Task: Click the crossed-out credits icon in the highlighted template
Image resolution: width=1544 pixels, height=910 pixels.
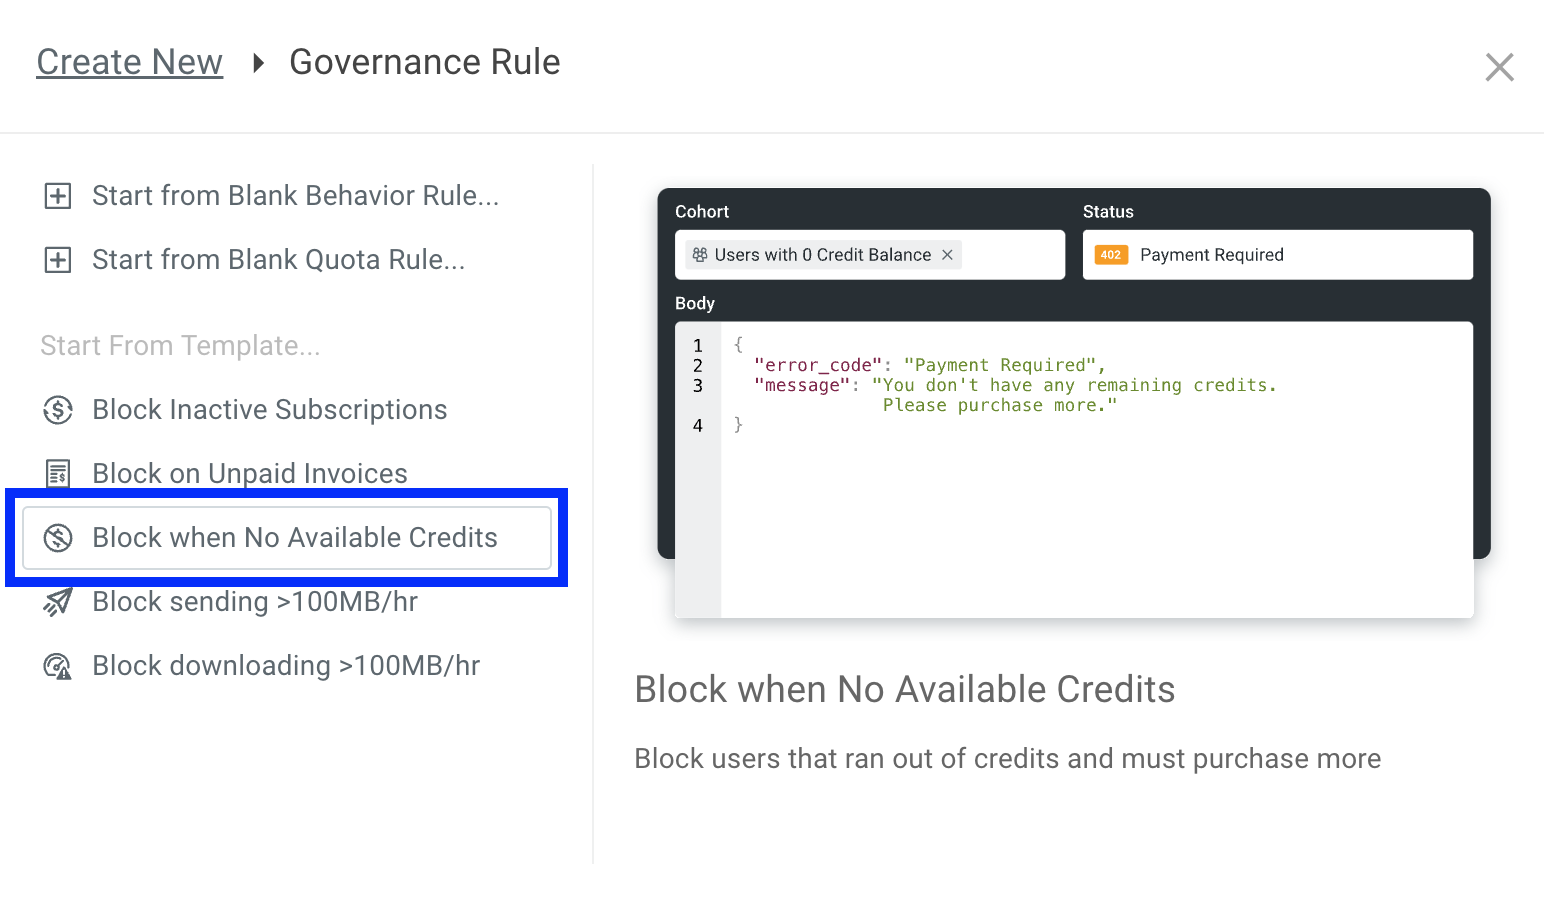Action: click(59, 537)
